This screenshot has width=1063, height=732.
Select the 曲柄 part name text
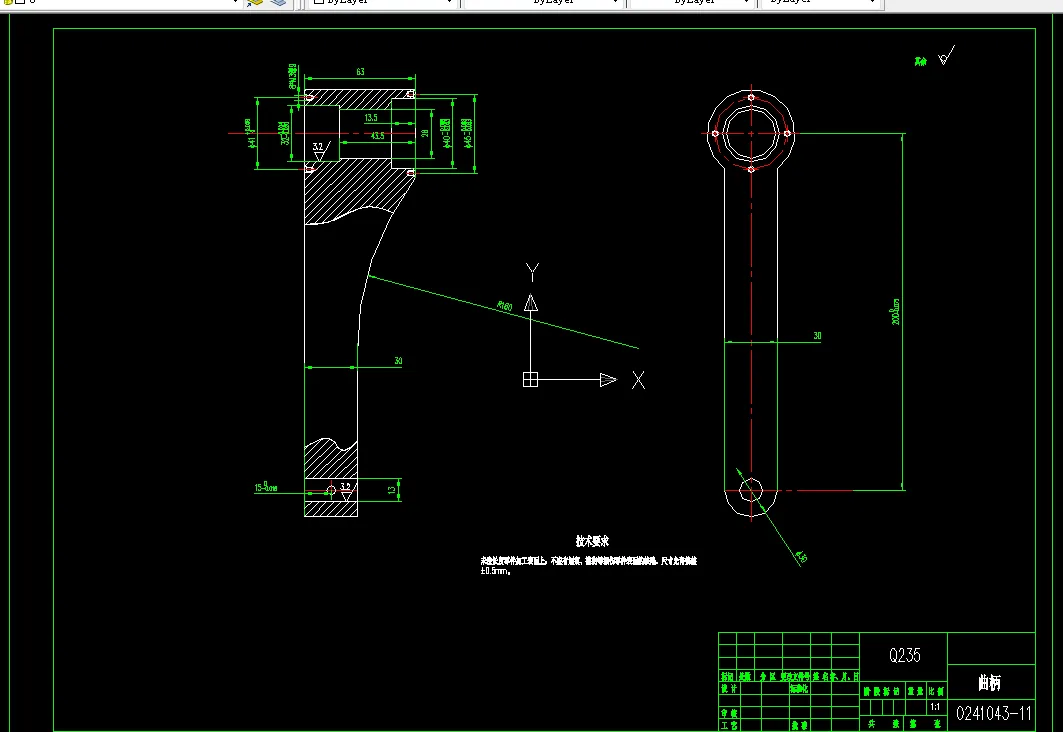pos(989,683)
